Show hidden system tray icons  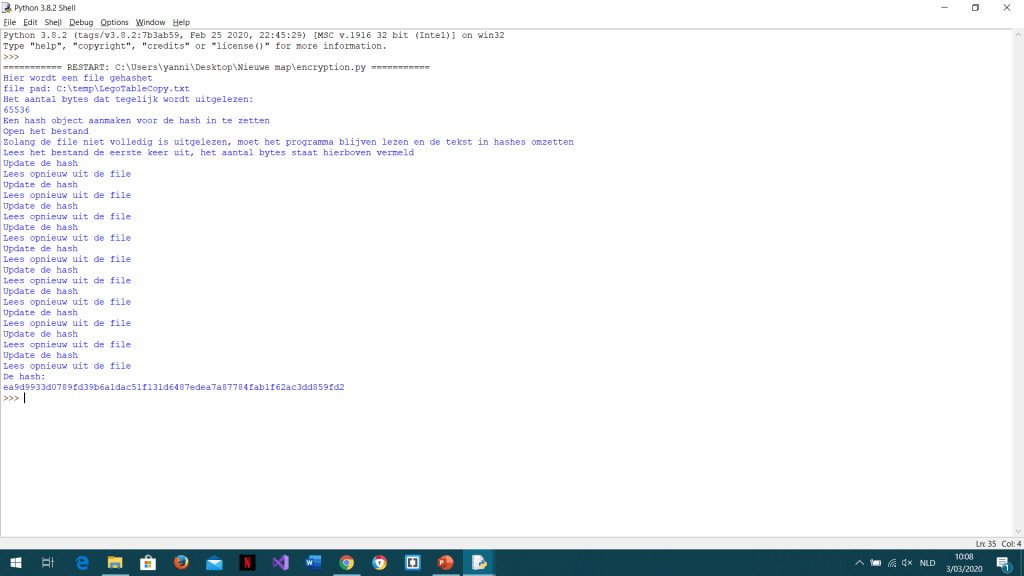pos(859,563)
